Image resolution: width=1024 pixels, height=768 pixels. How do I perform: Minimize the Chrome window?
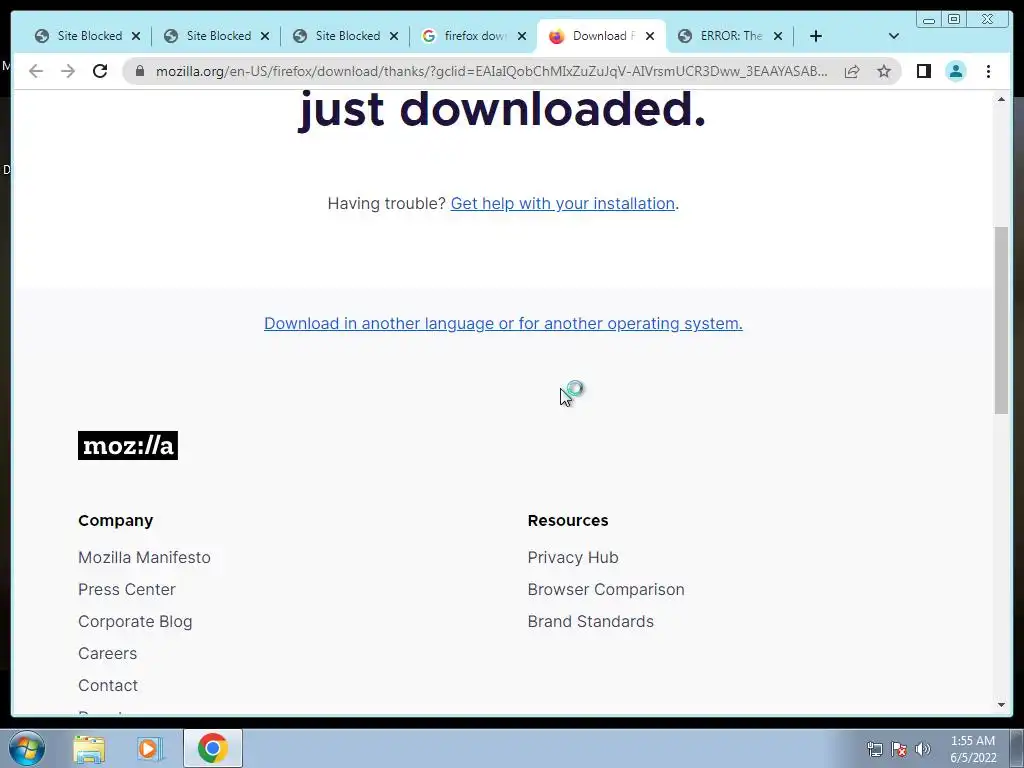pos(929,20)
